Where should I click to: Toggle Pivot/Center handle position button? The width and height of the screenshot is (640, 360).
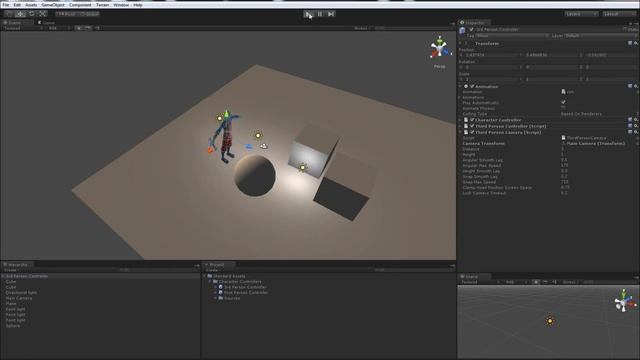(x=66, y=14)
